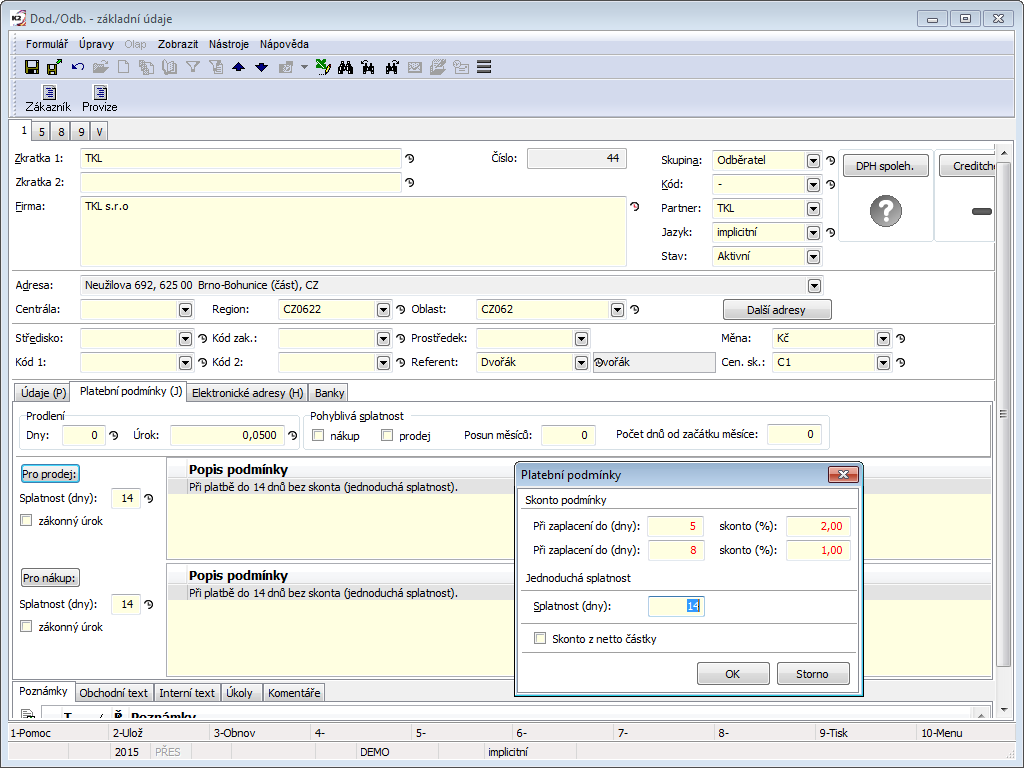The image size is (1024, 768).
Task: Check the prodej checkbox under Pohyblivá splatnost
Action: pos(388,435)
